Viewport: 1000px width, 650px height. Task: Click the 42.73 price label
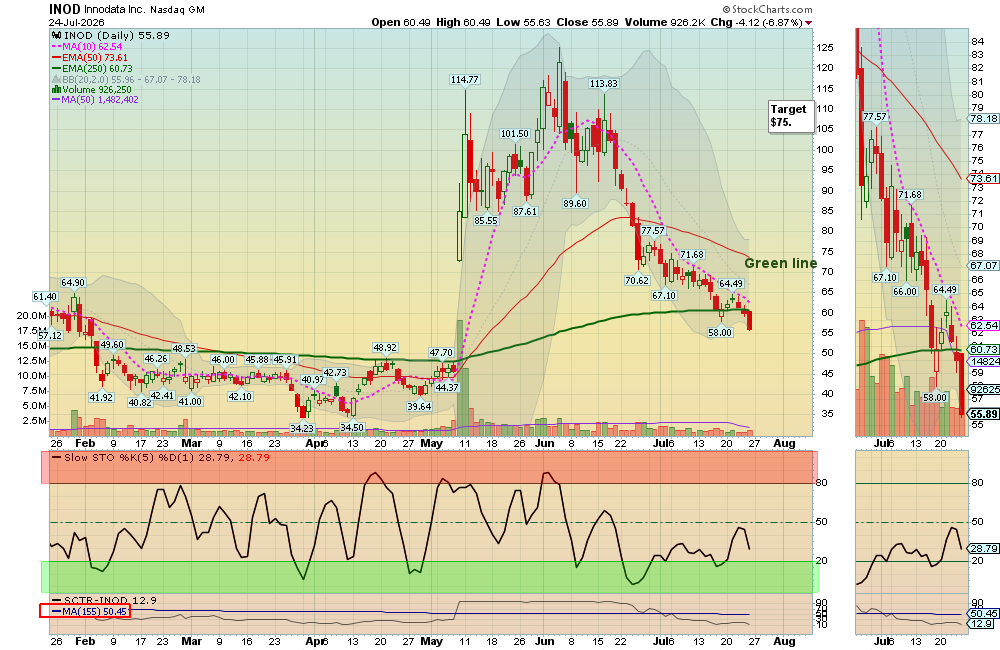[x=335, y=373]
